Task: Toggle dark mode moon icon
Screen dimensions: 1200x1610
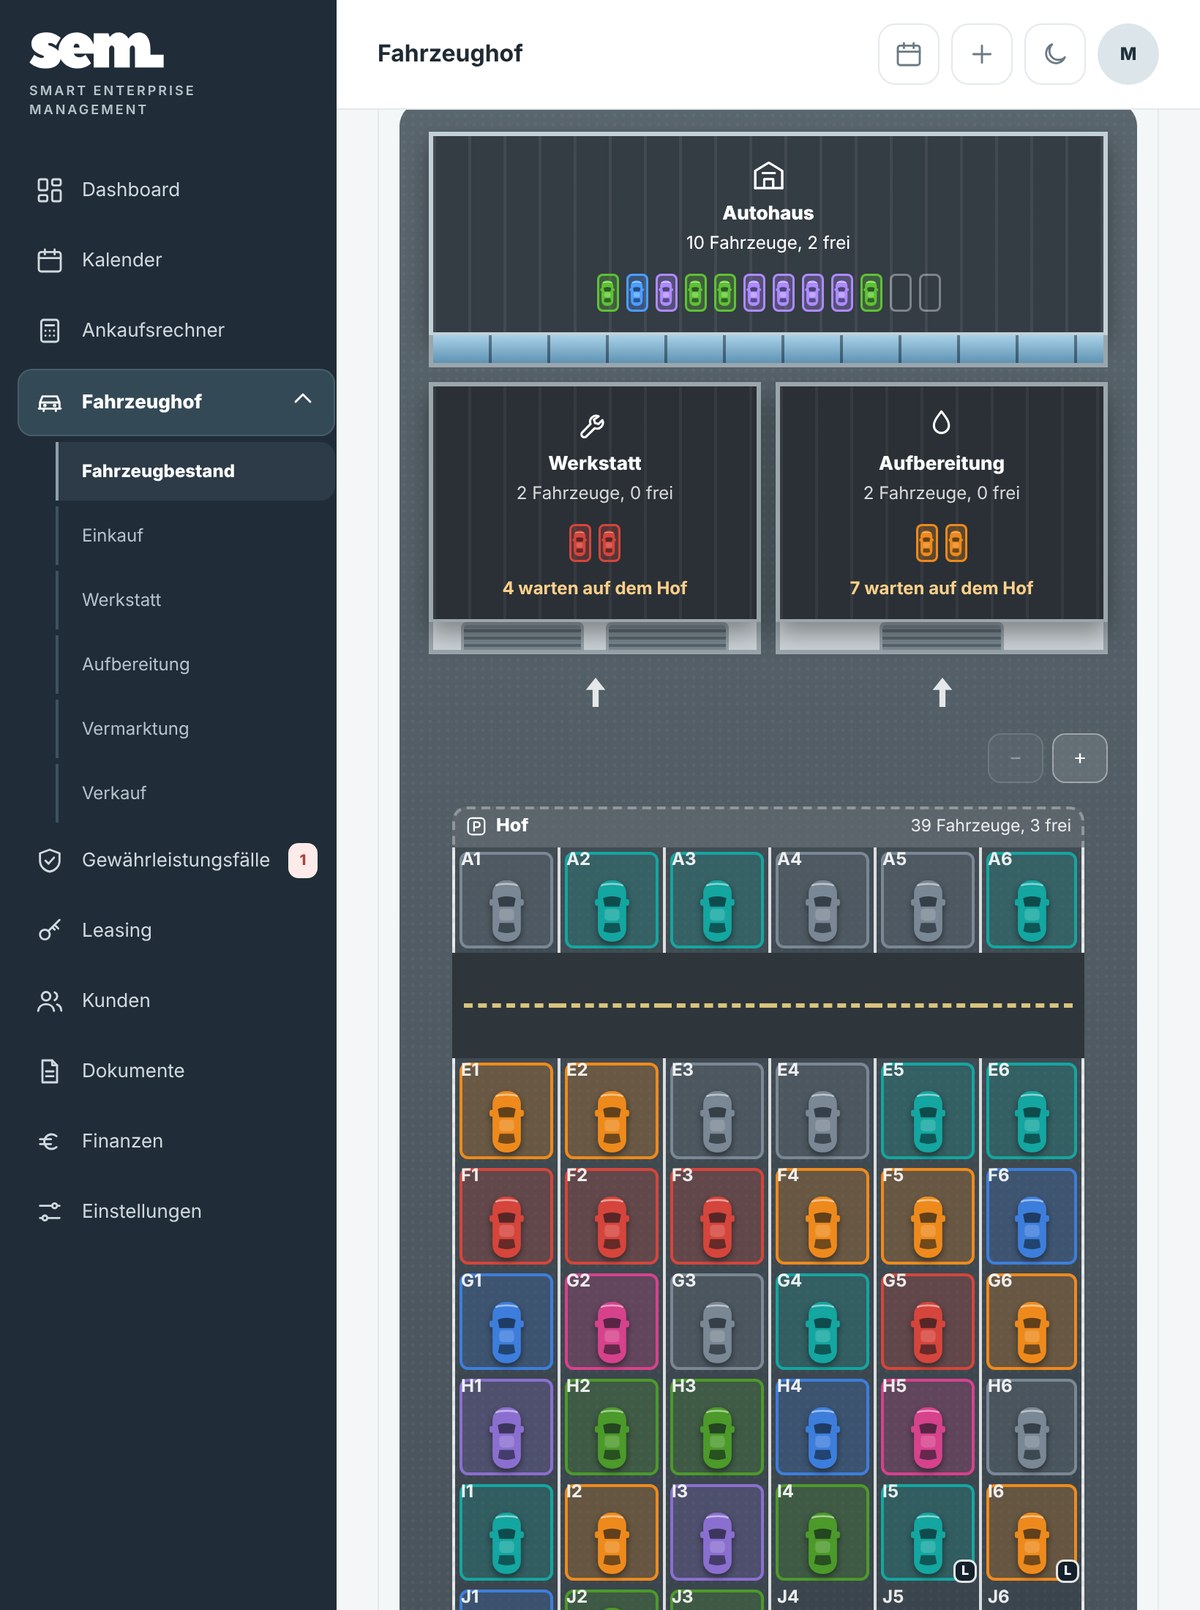Action: (x=1055, y=54)
